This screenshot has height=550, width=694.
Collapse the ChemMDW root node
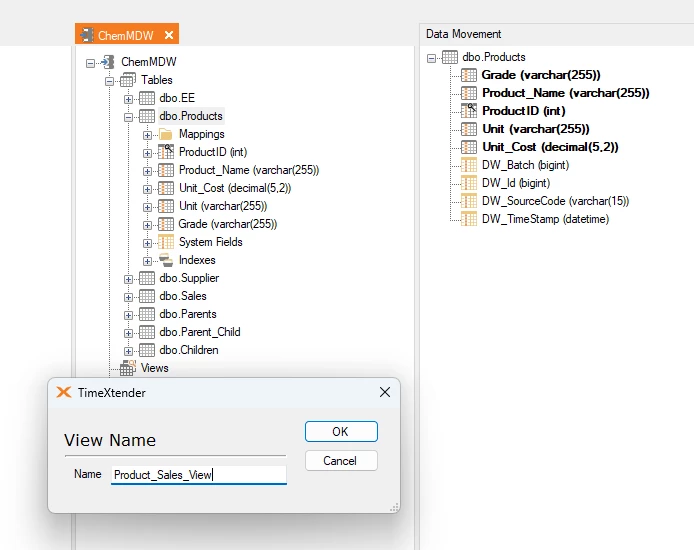pos(90,63)
